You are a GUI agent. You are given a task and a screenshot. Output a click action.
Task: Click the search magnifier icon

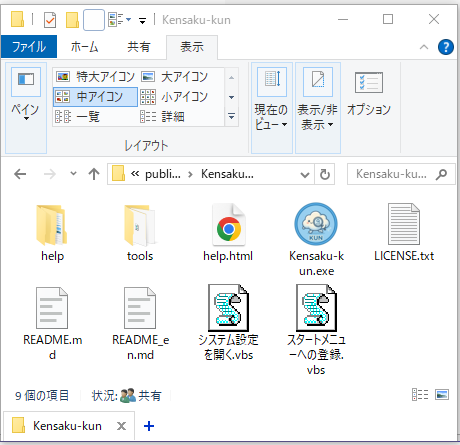(441, 174)
